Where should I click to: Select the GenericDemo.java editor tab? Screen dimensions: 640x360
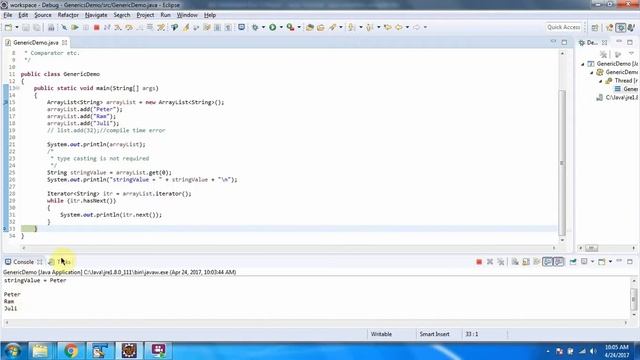[36, 42]
